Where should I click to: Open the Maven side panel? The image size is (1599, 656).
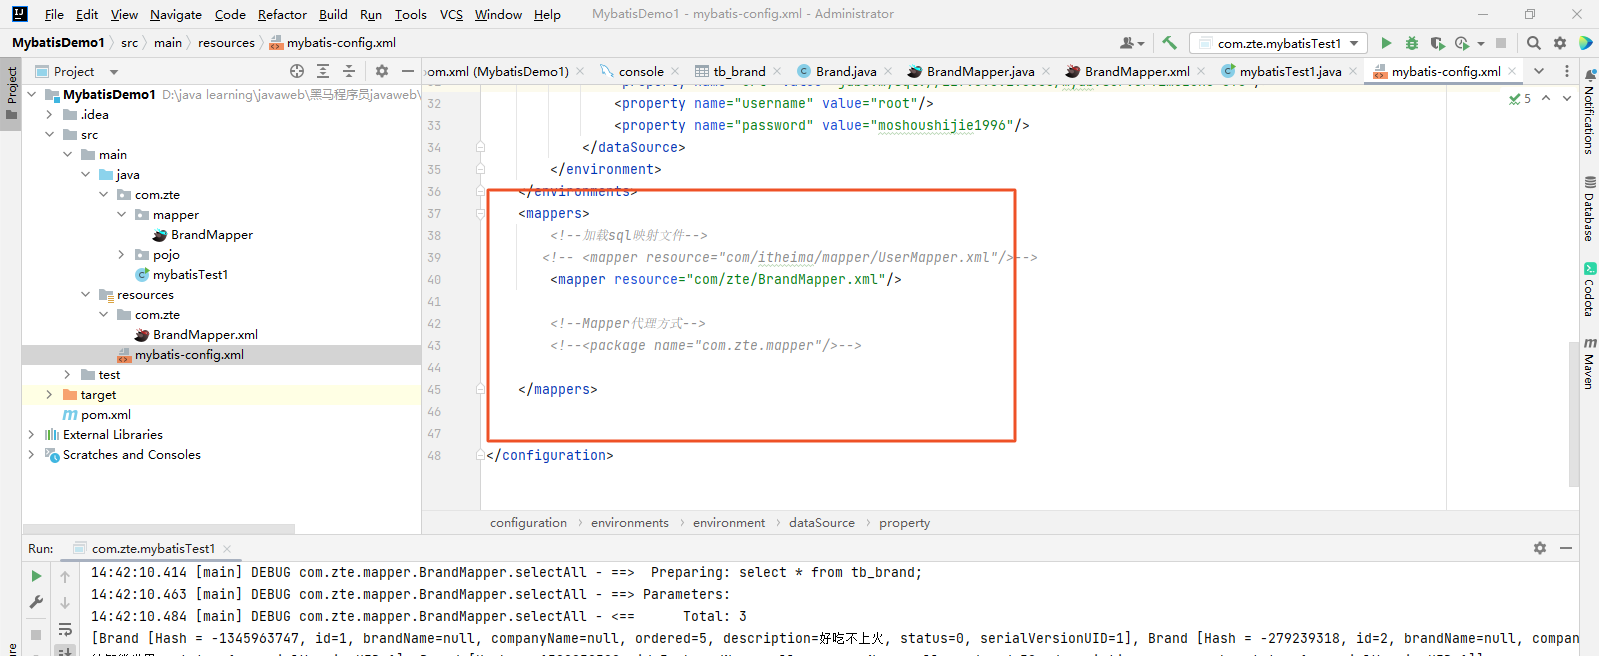coord(1589,363)
